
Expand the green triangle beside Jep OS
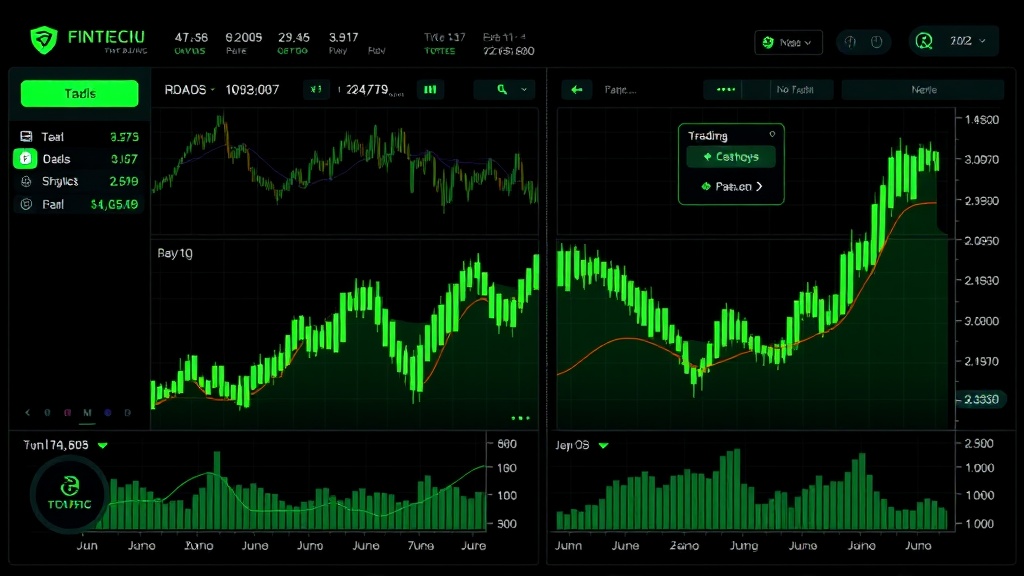(603, 445)
